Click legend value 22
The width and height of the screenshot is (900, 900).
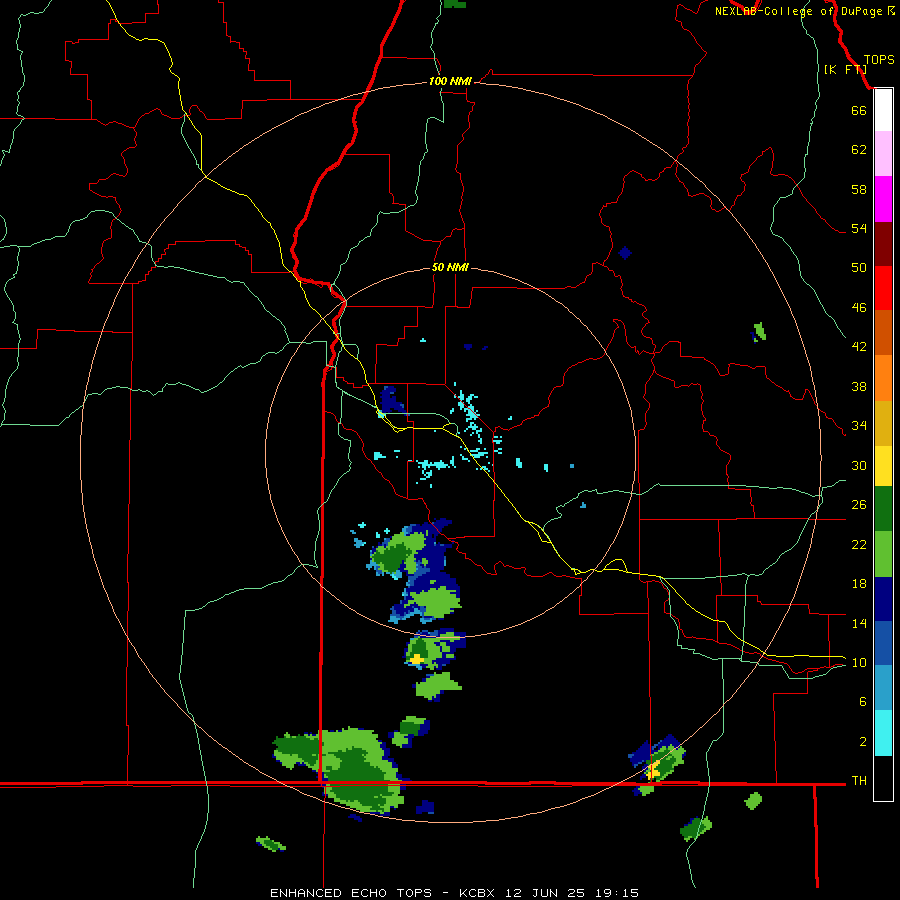pyautogui.click(x=859, y=545)
